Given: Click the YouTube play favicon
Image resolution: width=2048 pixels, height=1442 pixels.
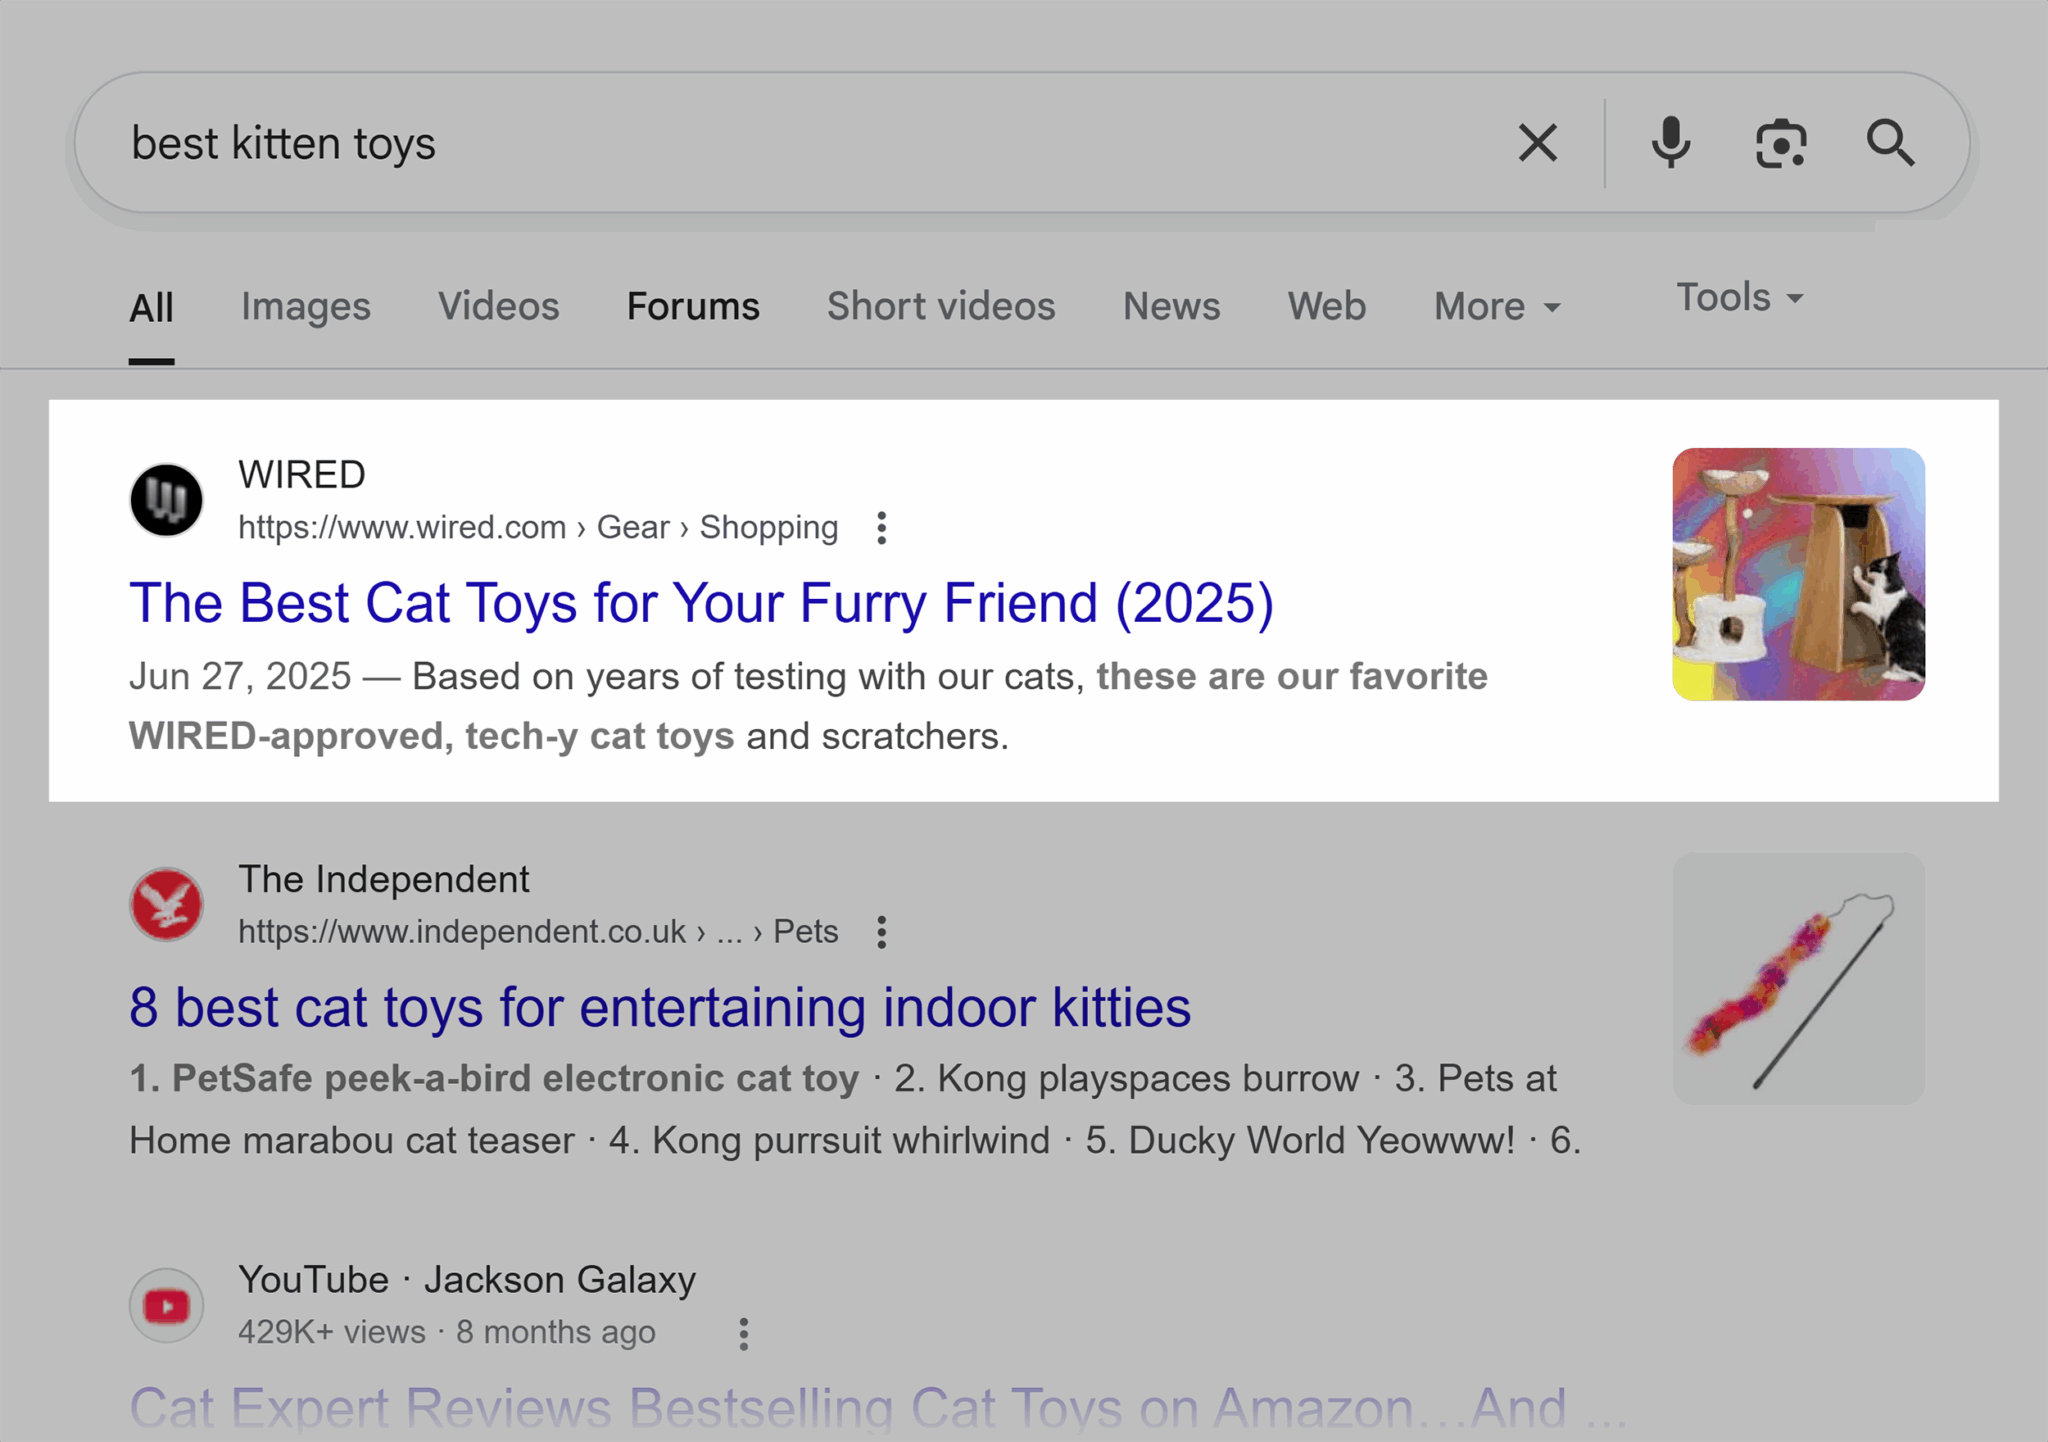Looking at the screenshot, I should (x=166, y=1305).
